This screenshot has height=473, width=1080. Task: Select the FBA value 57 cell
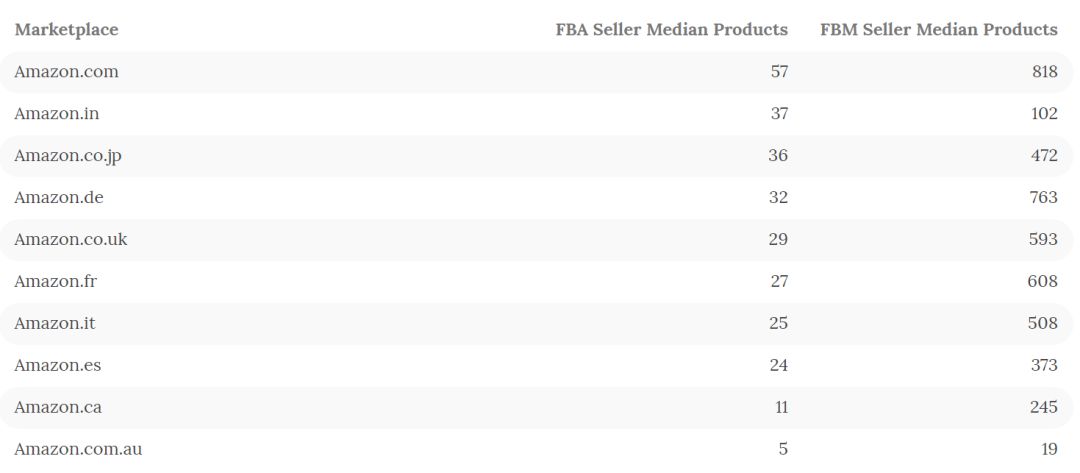click(x=778, y=72)
